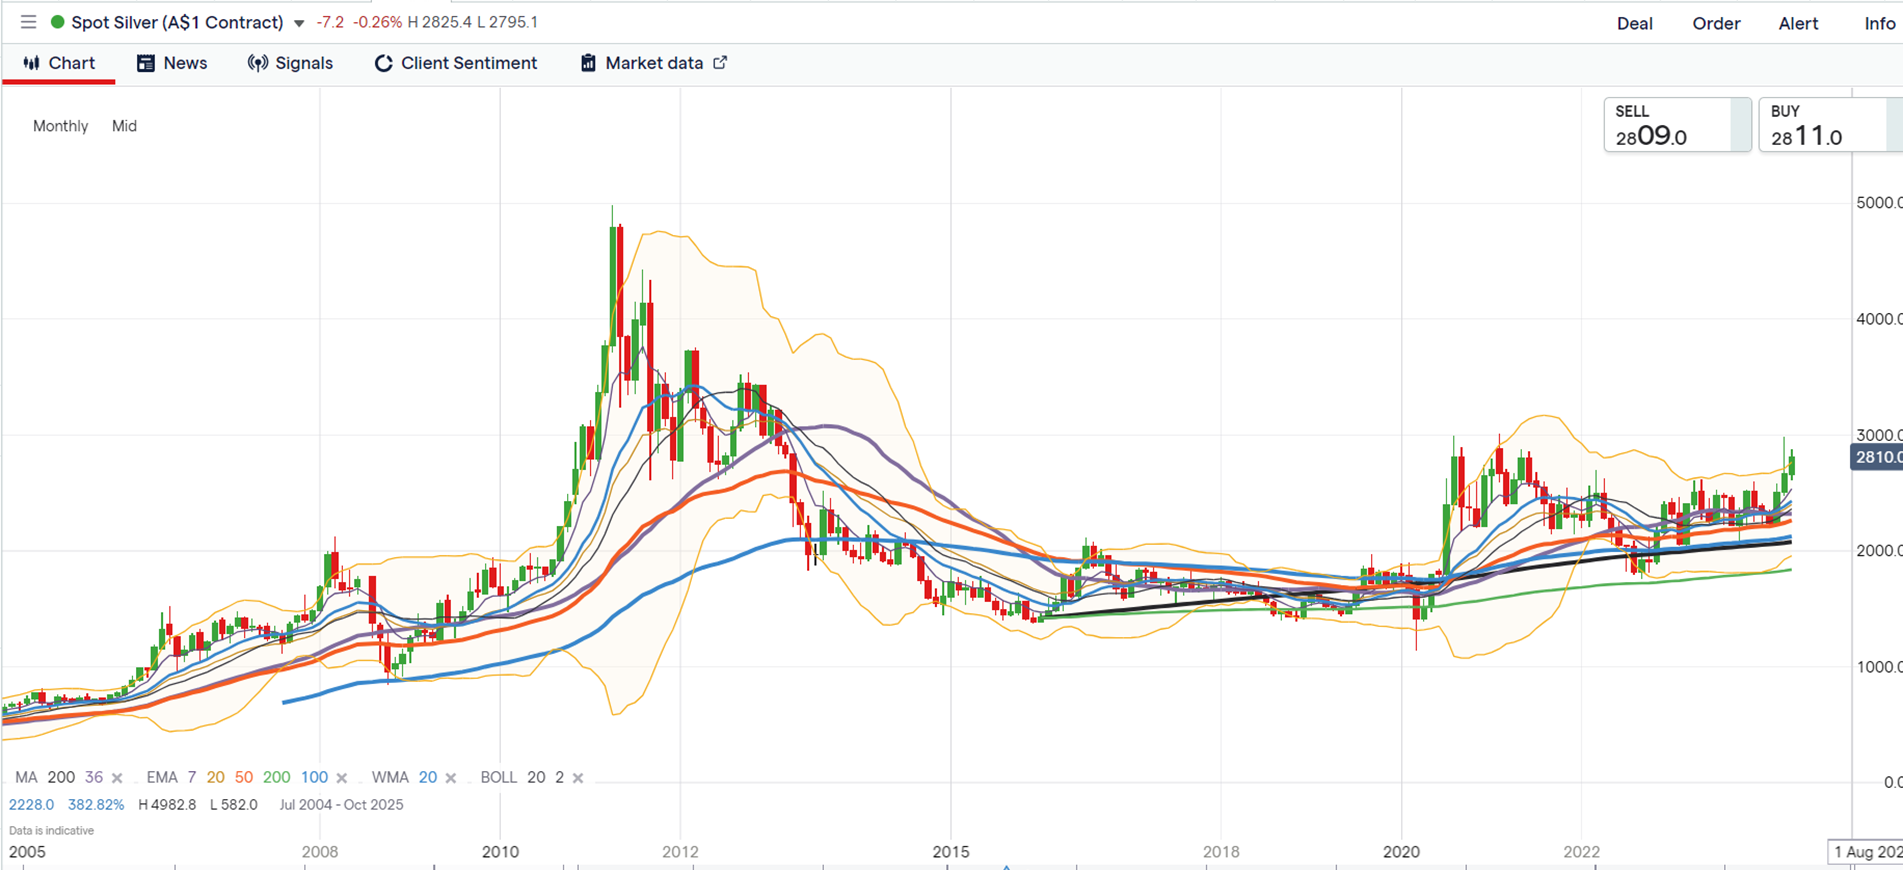Click the 2228.0 value readout
1903x870 pixels.
pos(32,804)
